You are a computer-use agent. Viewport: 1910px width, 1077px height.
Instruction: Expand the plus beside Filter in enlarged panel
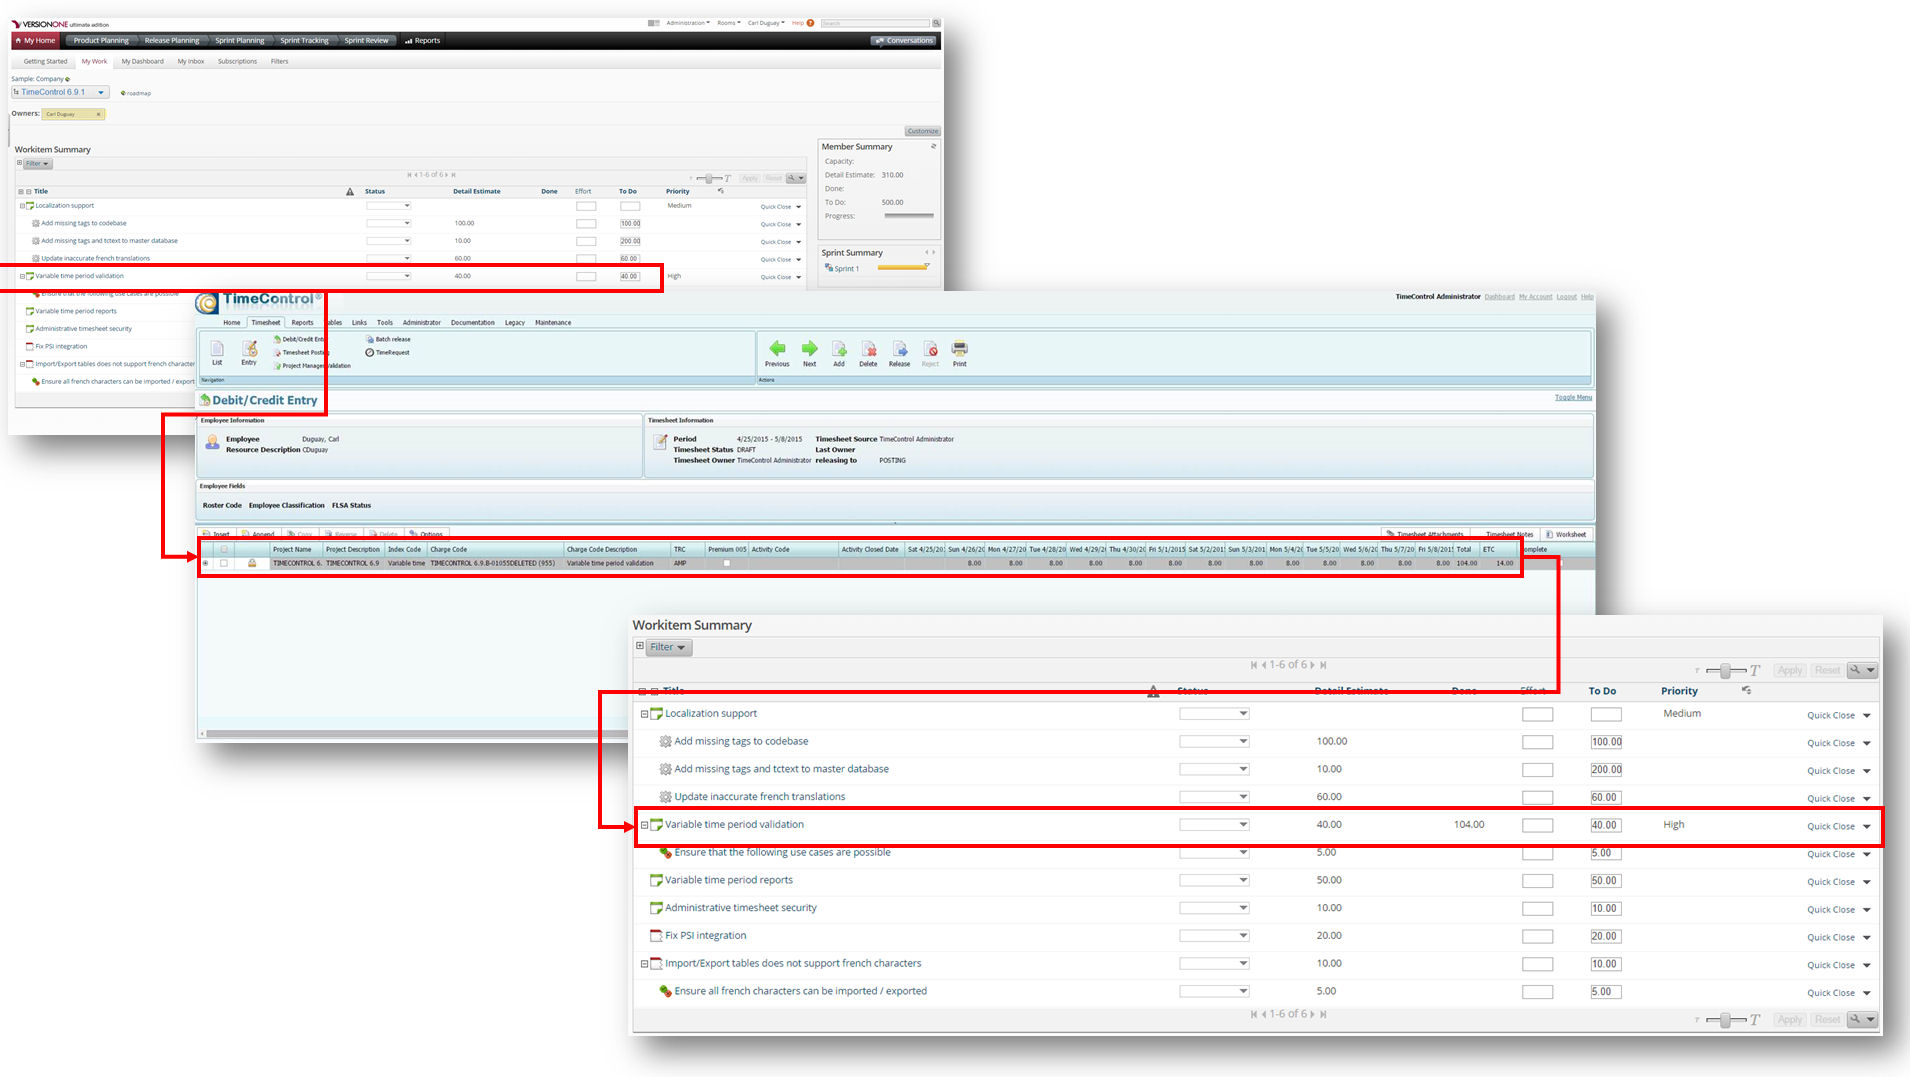point(640,646)
